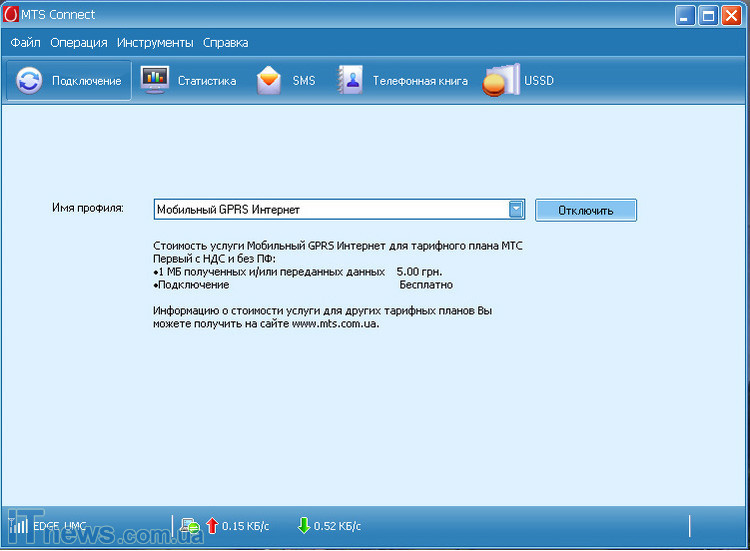The height and width of the screenshot is (551, 750).
Task: Open the Инструменты menu
Action: tap(155, 43)
